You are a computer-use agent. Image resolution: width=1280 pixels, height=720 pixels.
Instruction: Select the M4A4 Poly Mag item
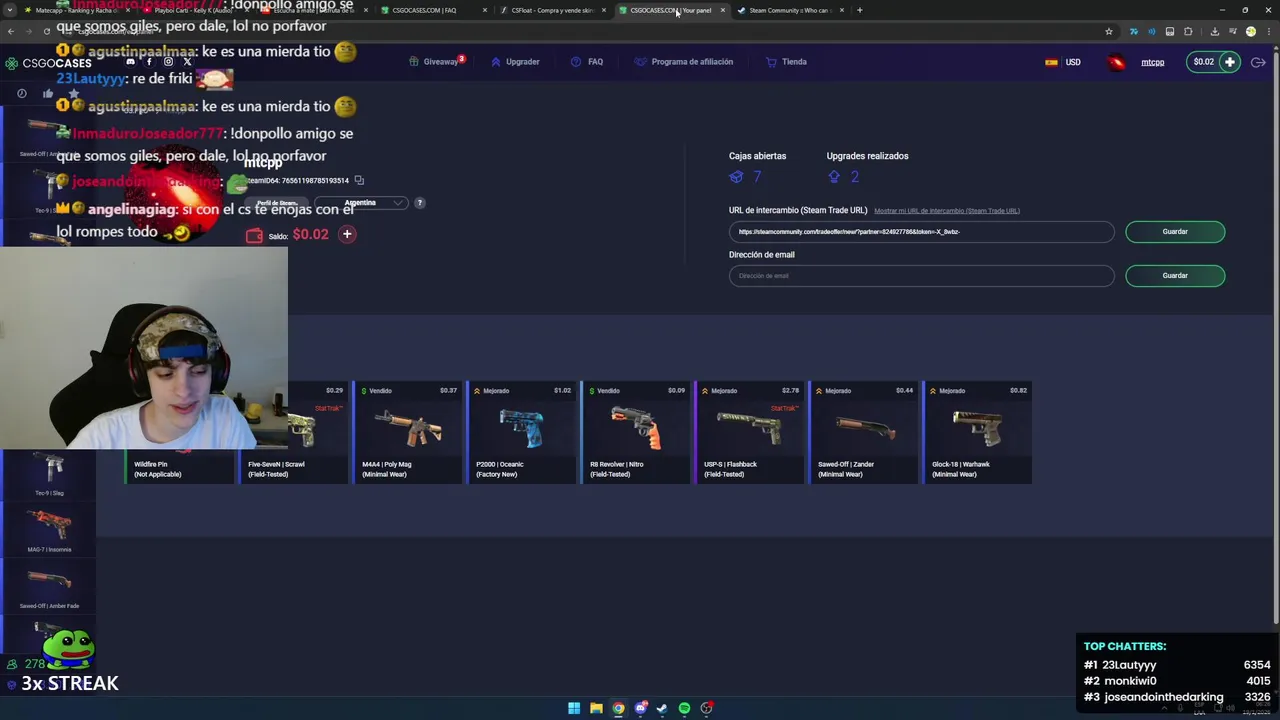[408, 432]
